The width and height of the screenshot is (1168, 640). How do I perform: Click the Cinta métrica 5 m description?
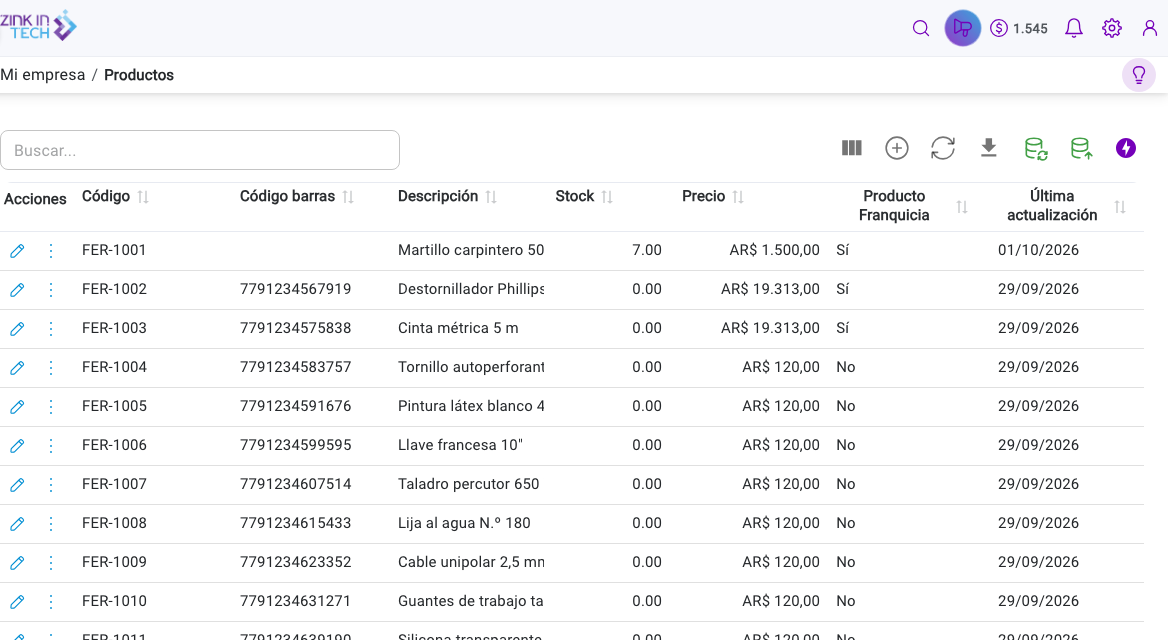click(458, 328)
